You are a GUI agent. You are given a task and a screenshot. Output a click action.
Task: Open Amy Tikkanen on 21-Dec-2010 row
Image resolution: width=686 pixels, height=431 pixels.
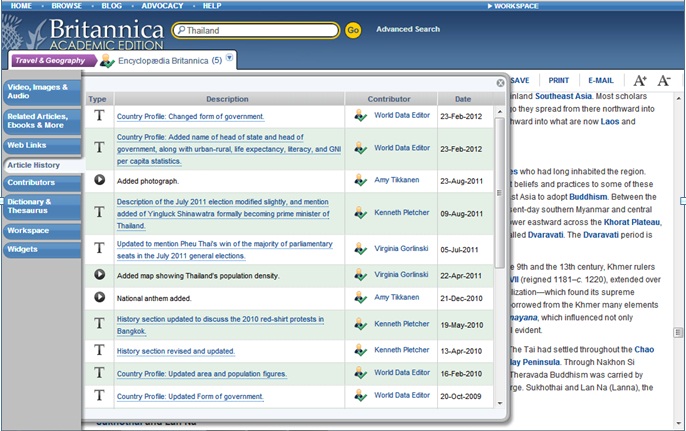[396, 298]
